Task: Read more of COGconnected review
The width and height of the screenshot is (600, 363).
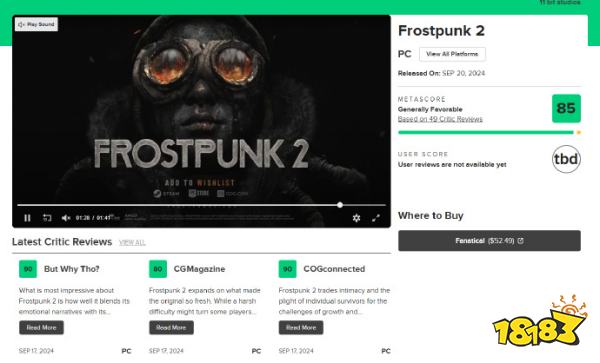Action: [301, 328]
